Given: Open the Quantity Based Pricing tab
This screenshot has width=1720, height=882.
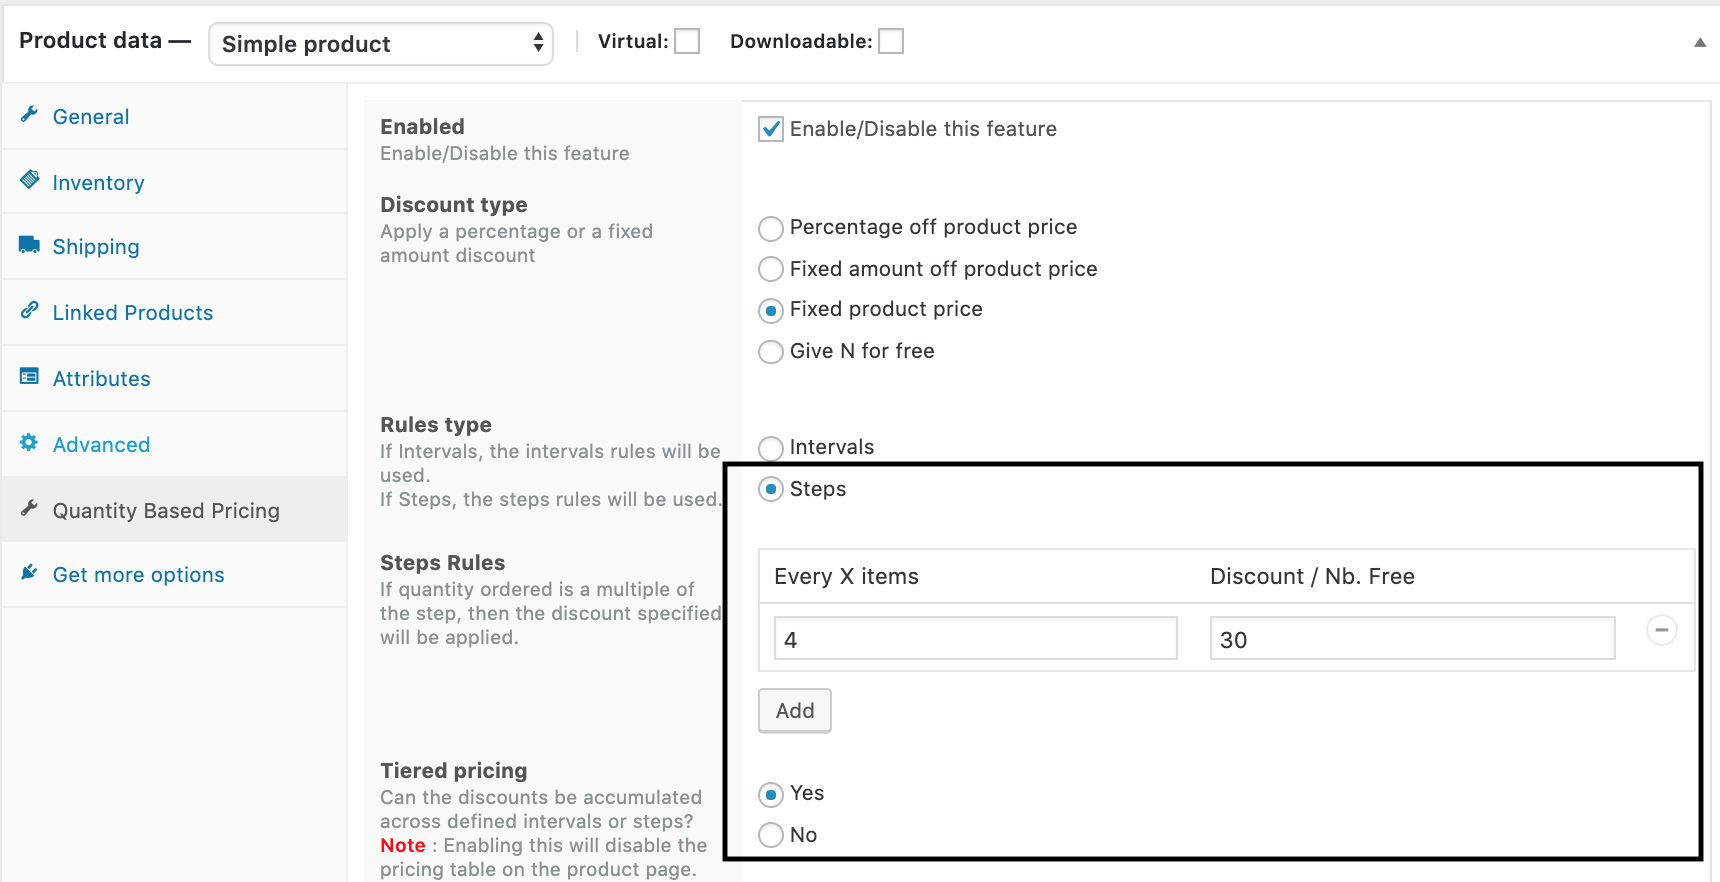Looking at the screenshot, I should click(x=175, y=509).
